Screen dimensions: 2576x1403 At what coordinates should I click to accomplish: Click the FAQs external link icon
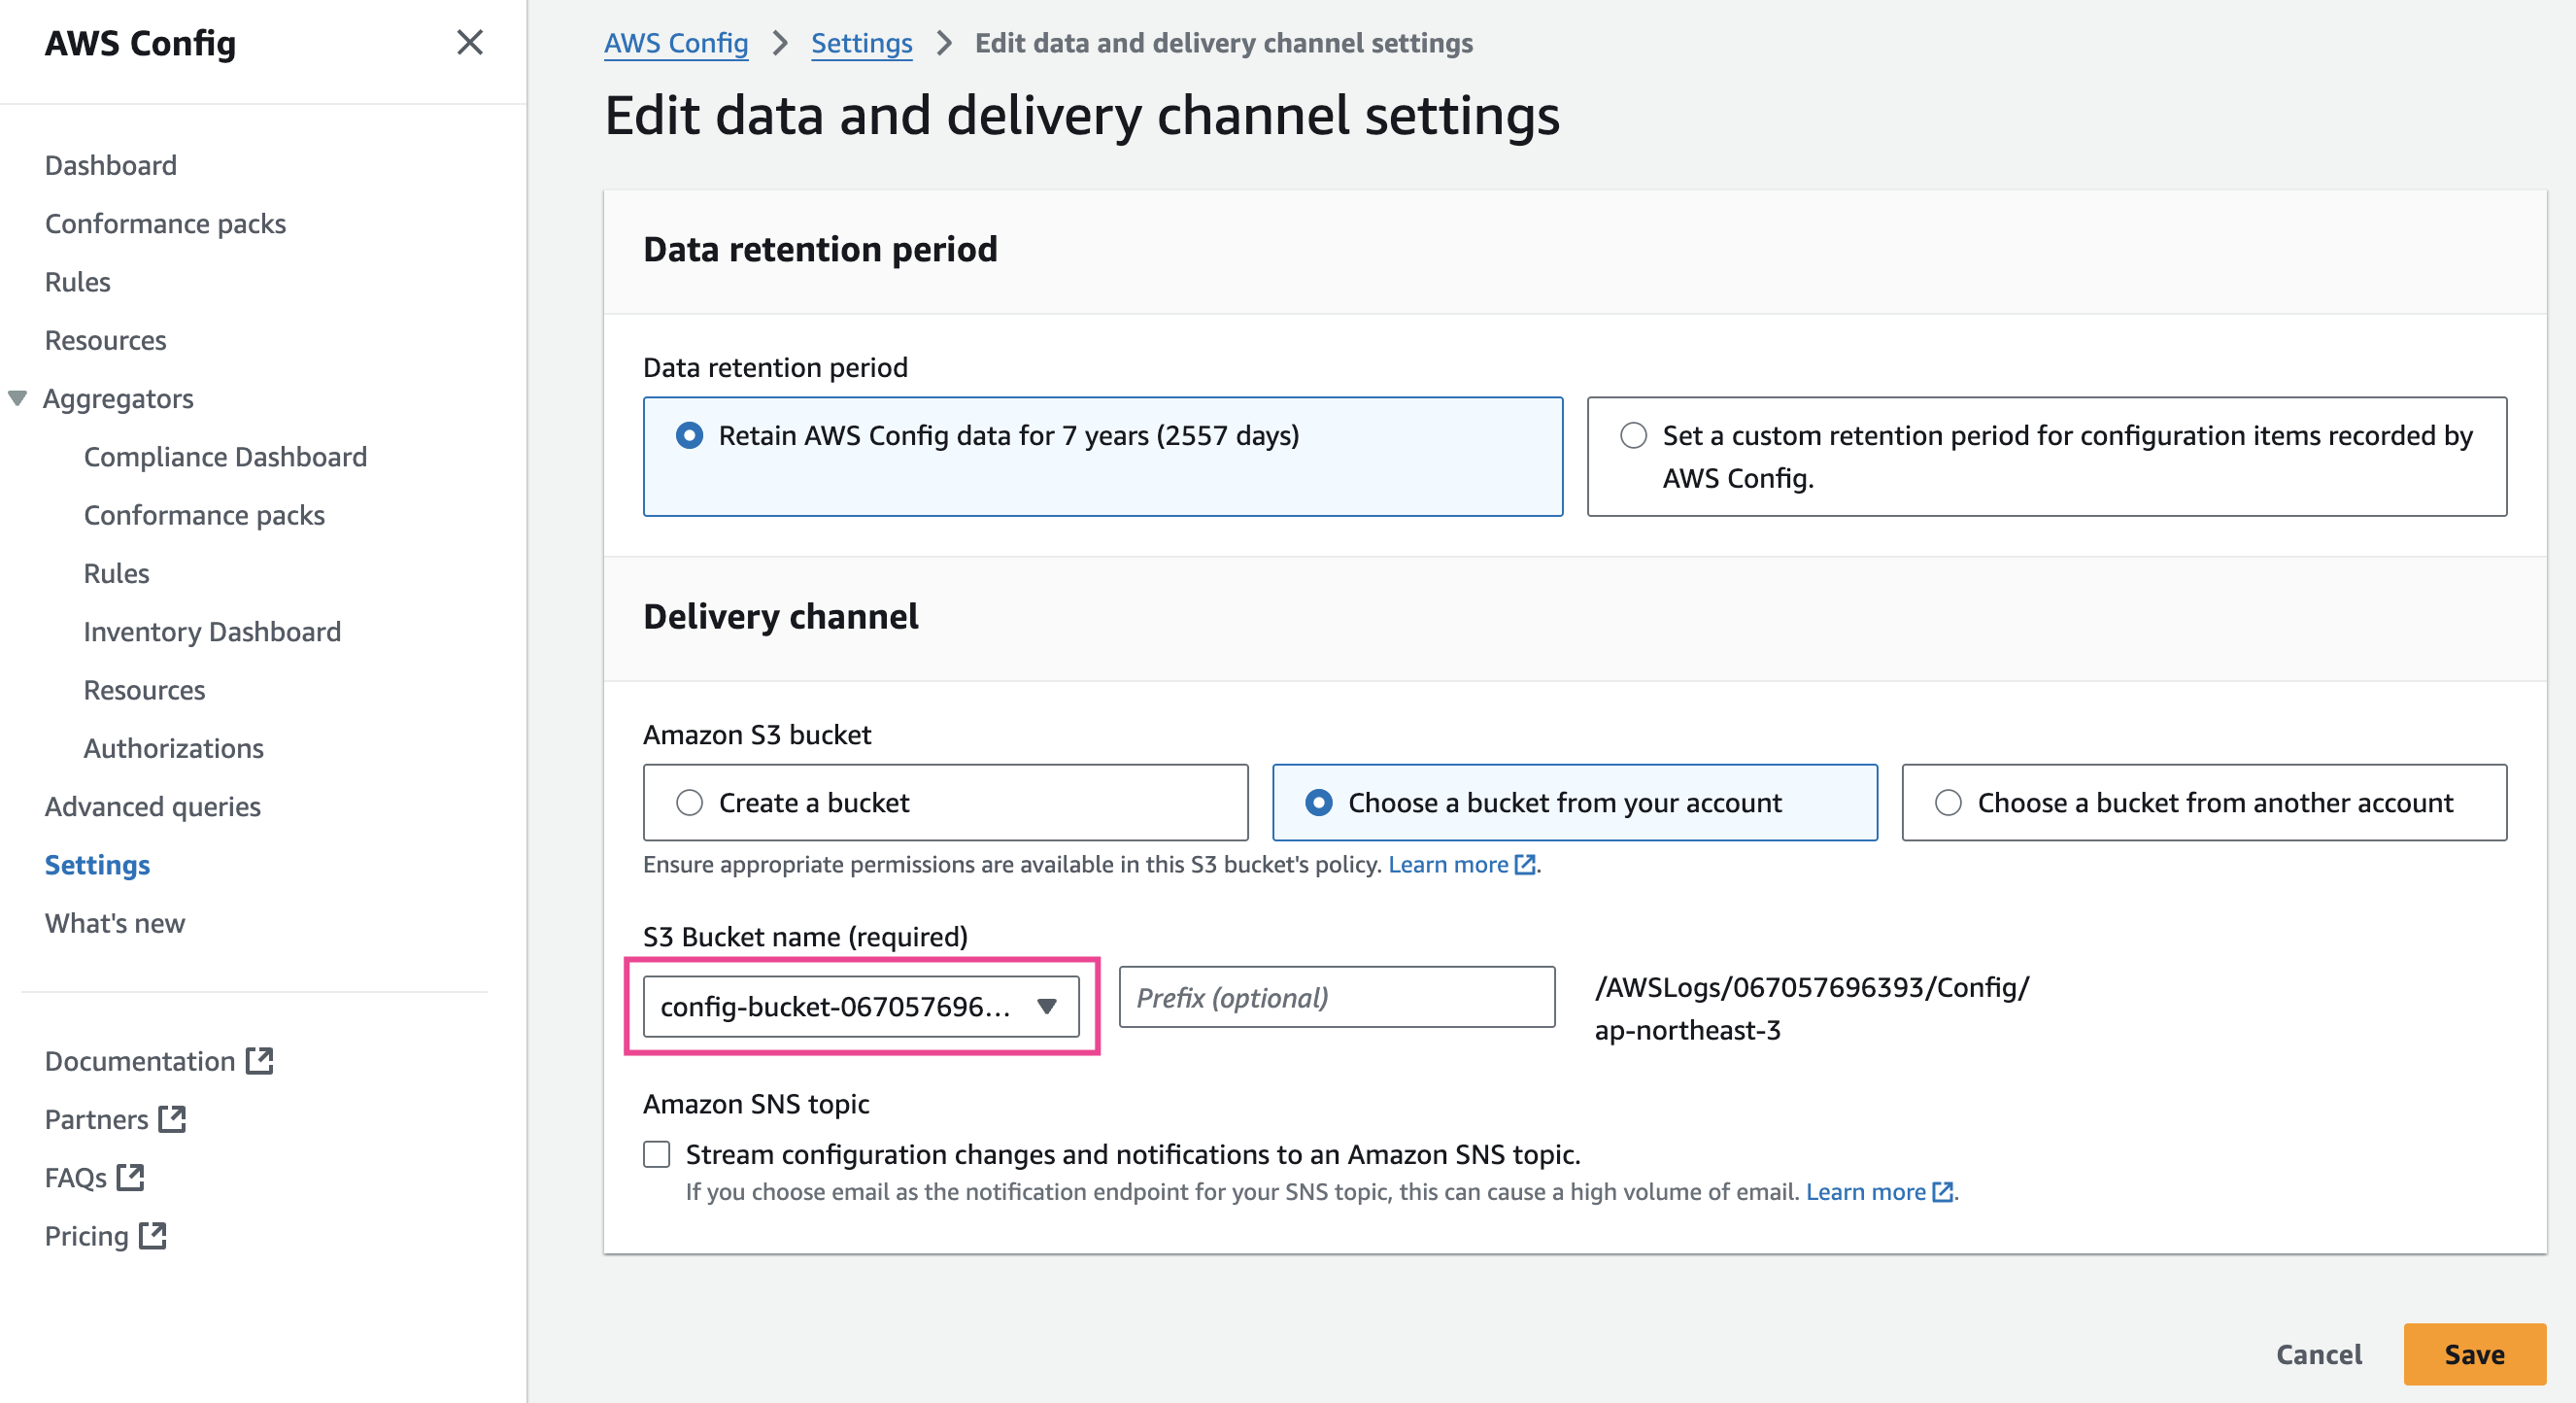click(131, 1177)
